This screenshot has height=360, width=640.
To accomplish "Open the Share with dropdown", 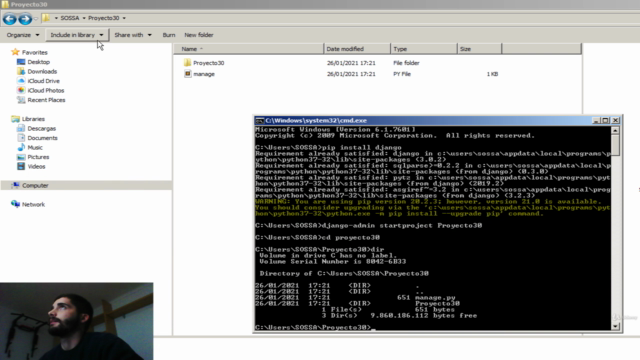I will pos(133,35).
